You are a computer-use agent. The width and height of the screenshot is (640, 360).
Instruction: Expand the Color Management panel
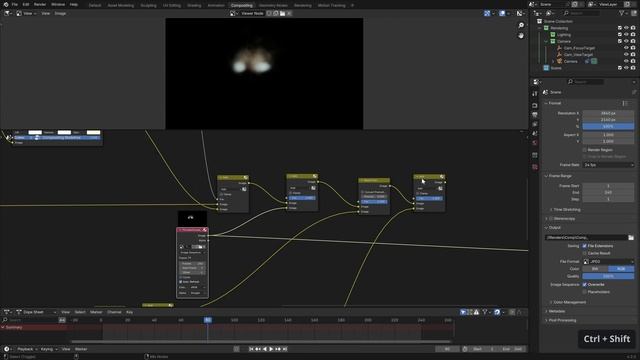coord(551,302)
